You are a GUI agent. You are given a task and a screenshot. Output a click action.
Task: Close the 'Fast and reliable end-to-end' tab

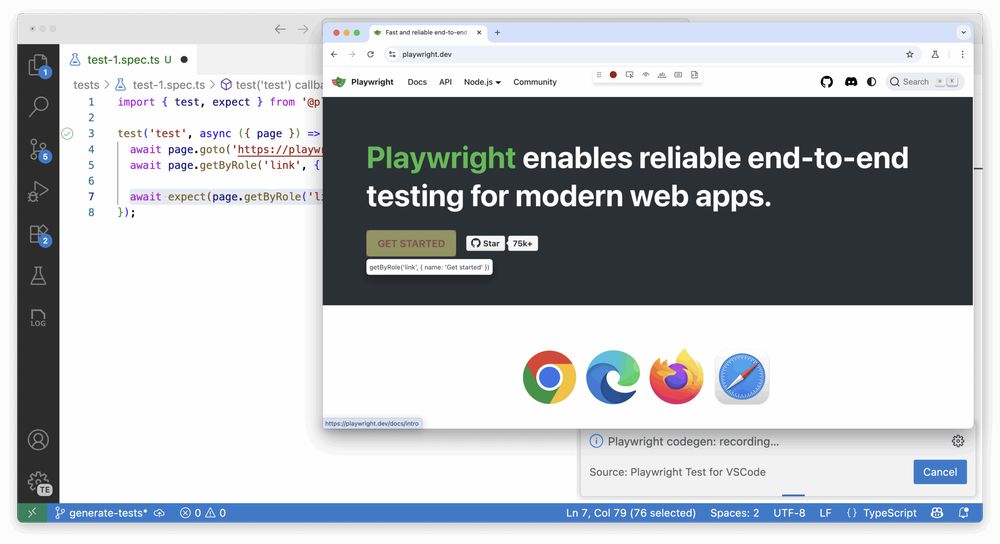[479, 33]
